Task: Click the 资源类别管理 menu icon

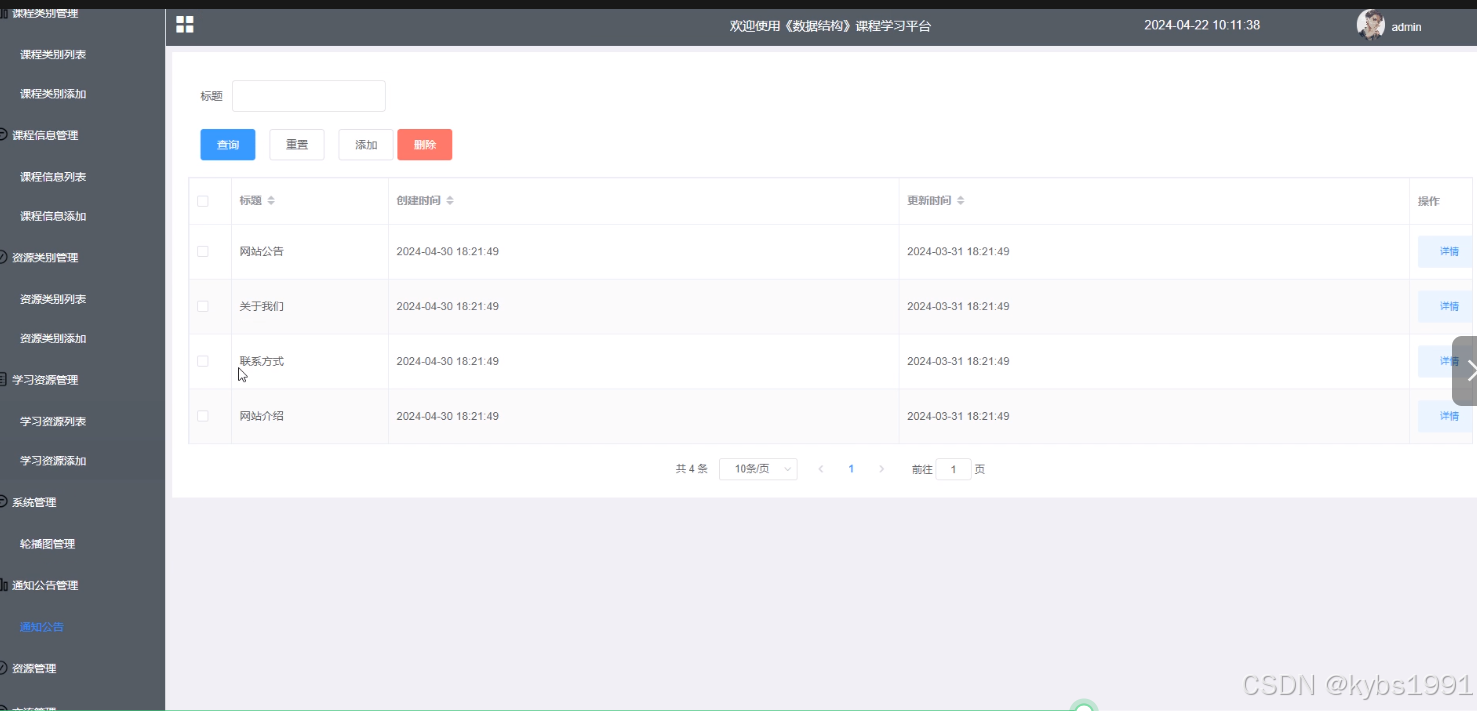Action: [4, 257]
